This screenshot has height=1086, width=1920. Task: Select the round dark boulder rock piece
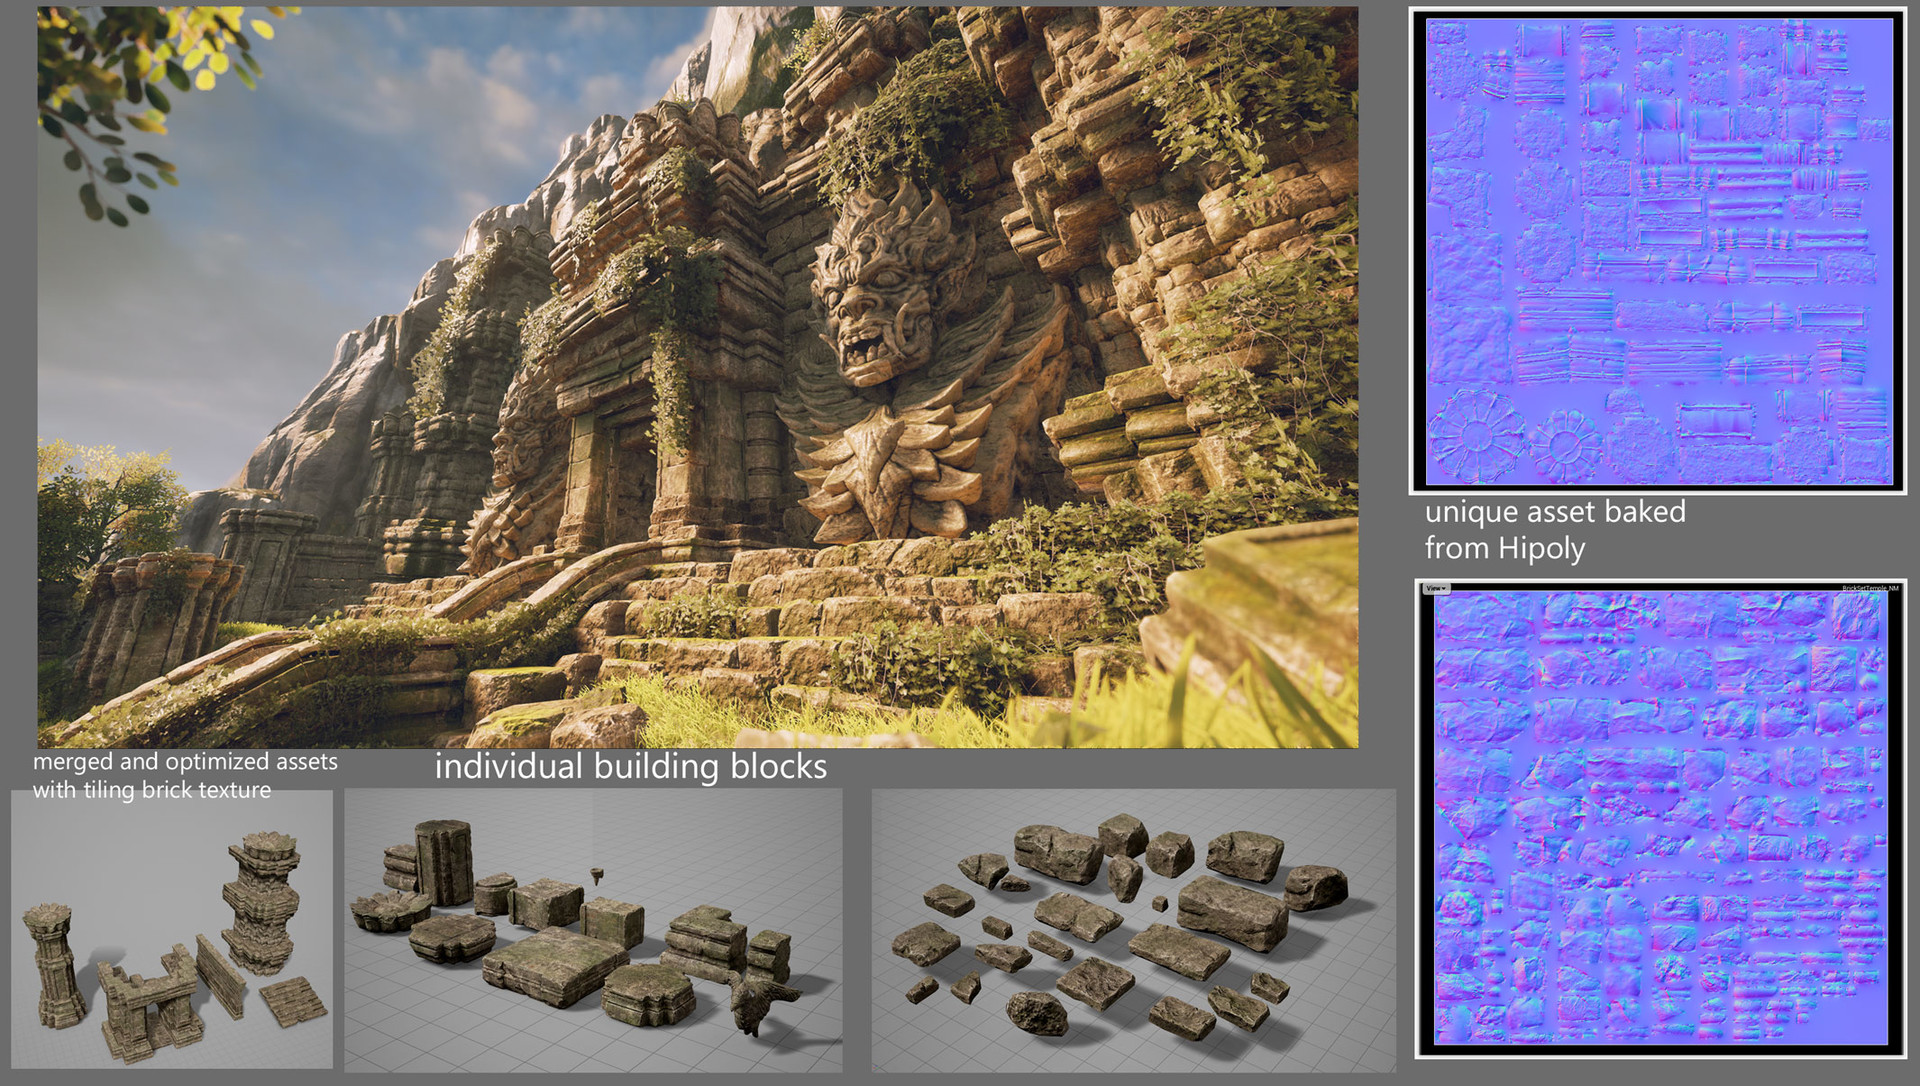tap(1036, 1014)
